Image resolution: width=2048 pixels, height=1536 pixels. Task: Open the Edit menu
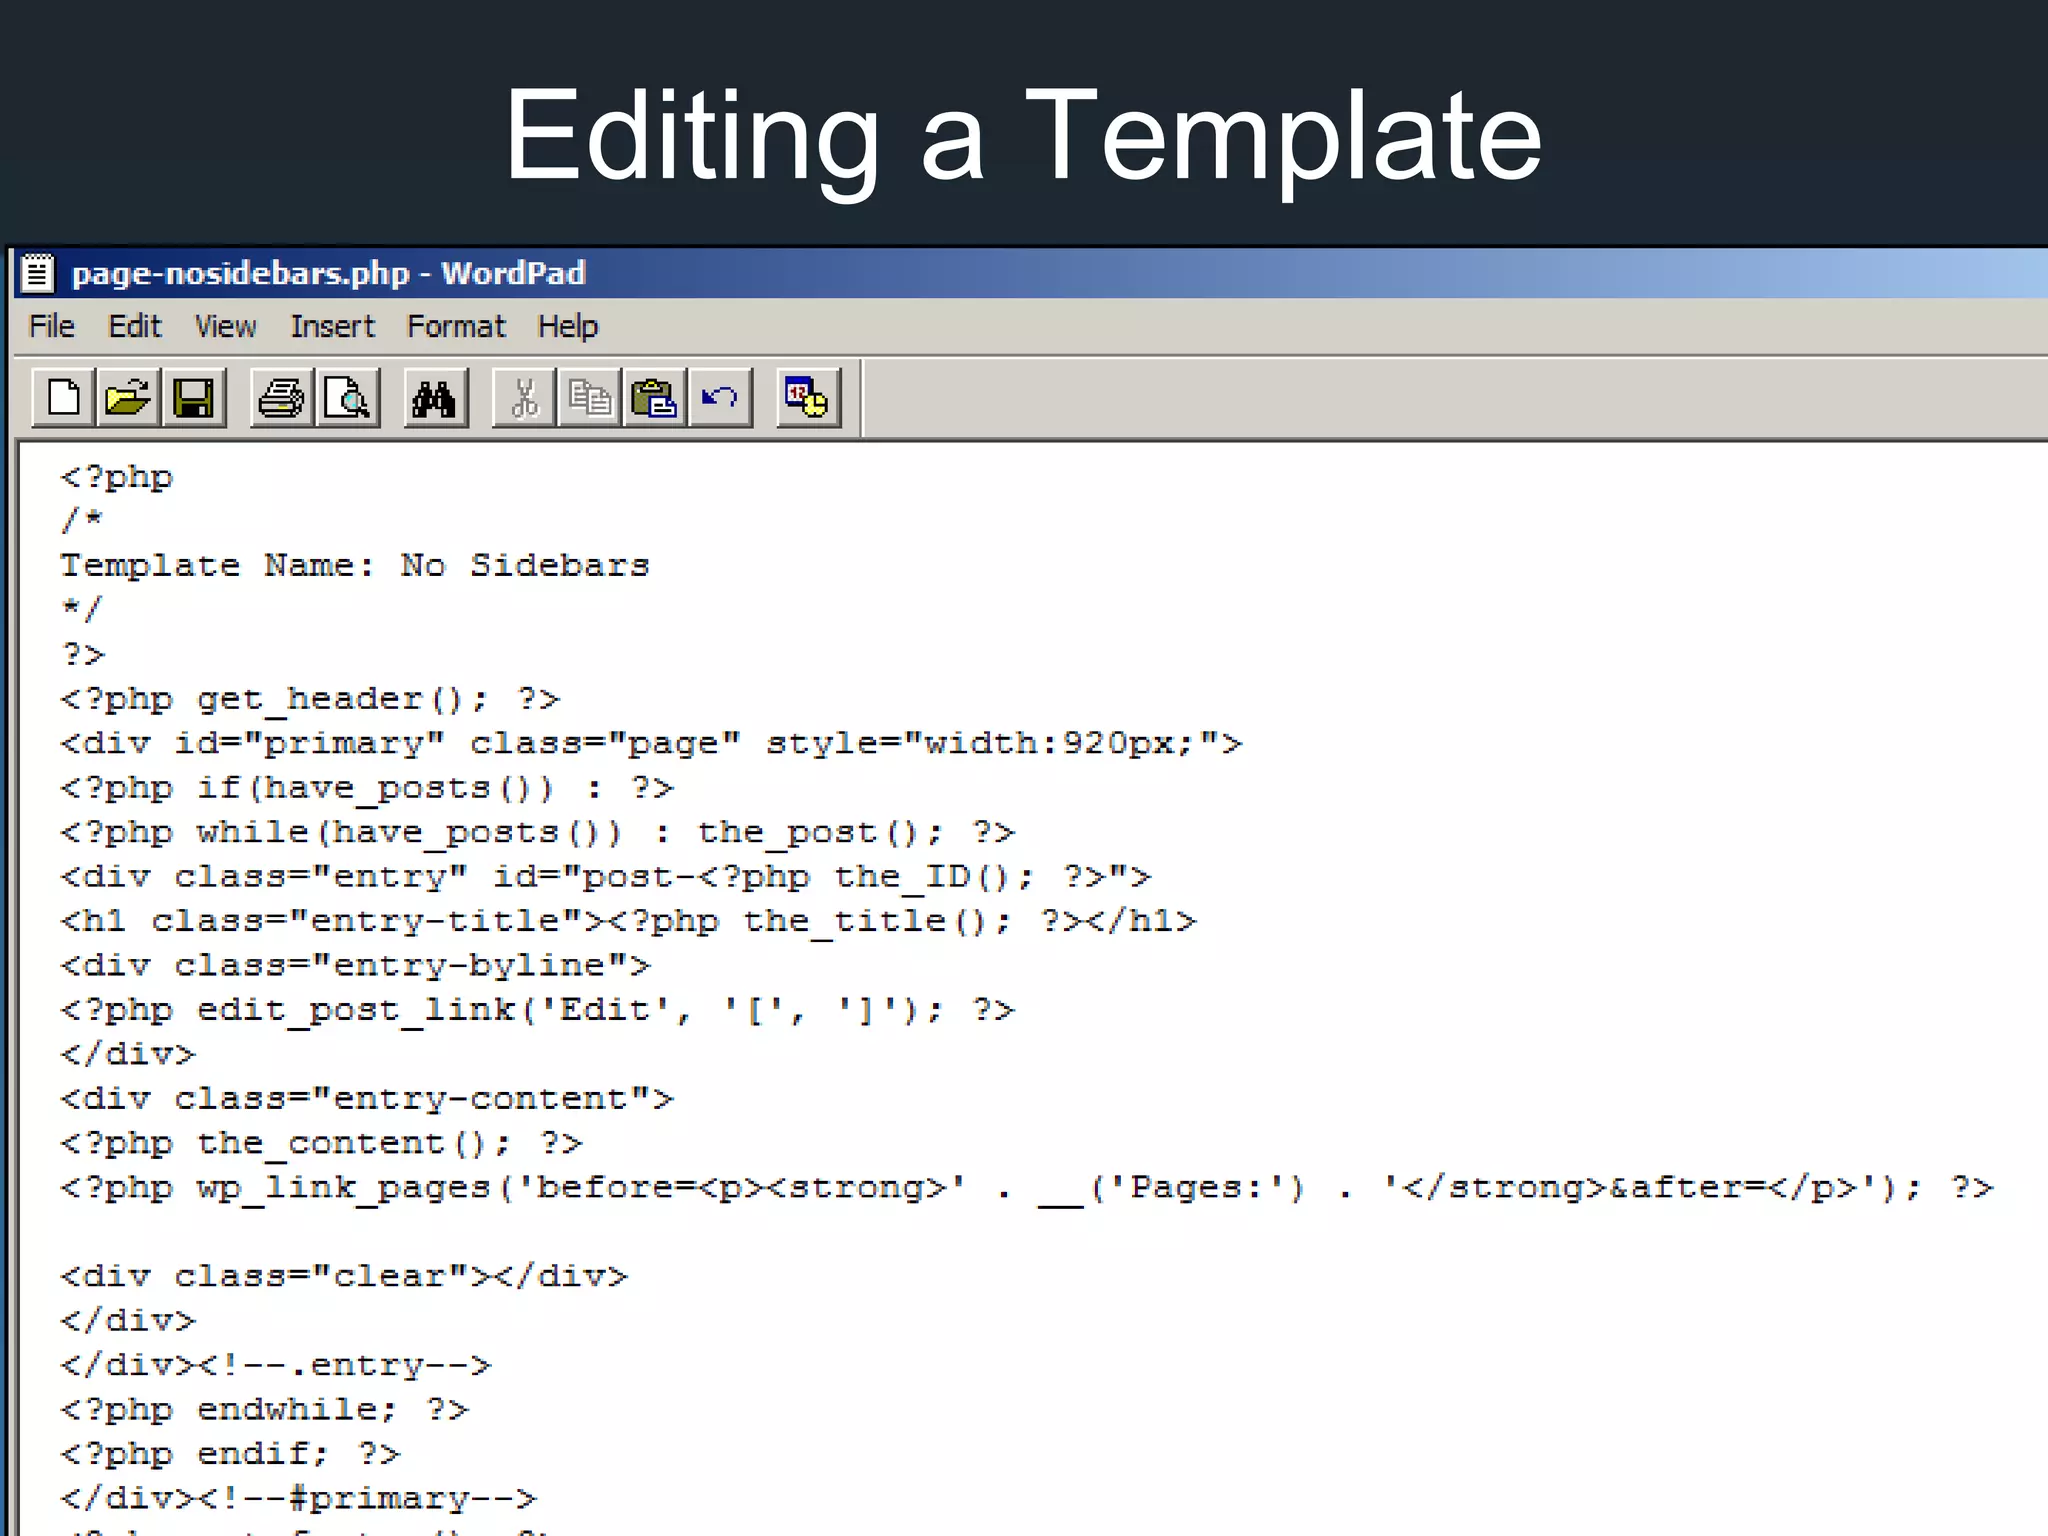[x=135, y=326]
